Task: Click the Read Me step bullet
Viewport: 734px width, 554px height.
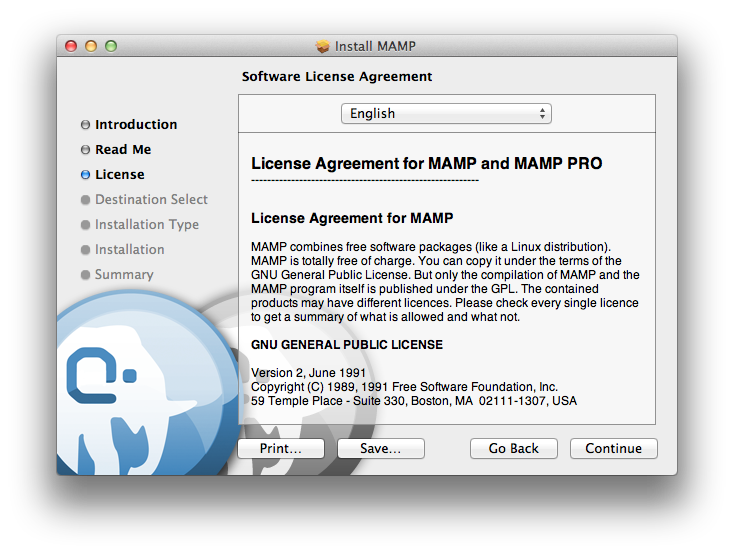Action: click(x=85, y=149)
